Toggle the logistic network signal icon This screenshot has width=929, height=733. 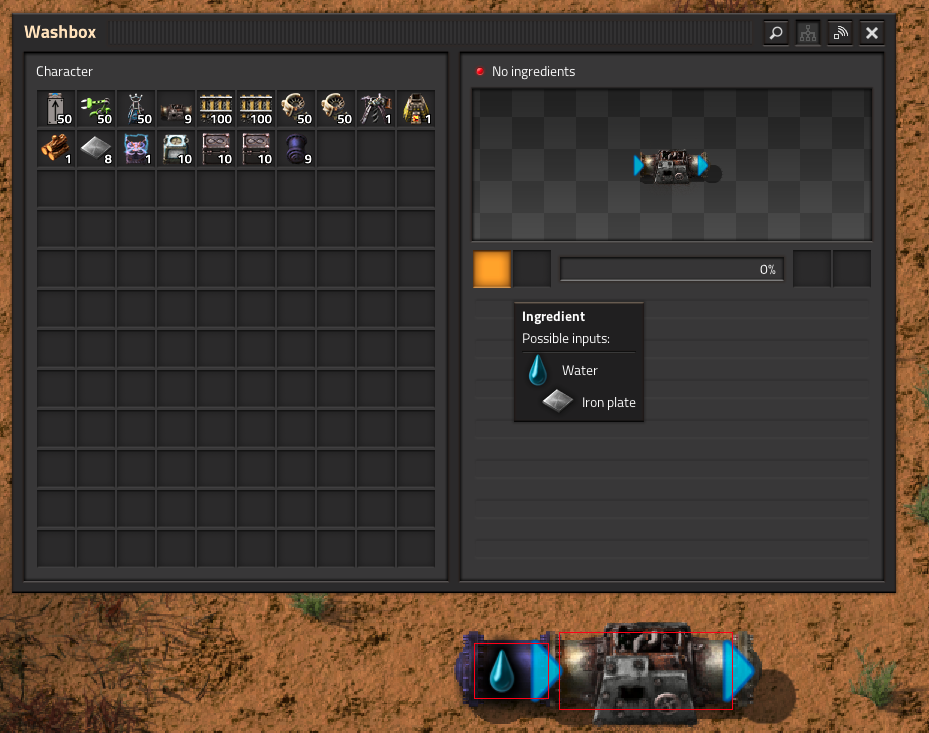click(x=840, y=33)
